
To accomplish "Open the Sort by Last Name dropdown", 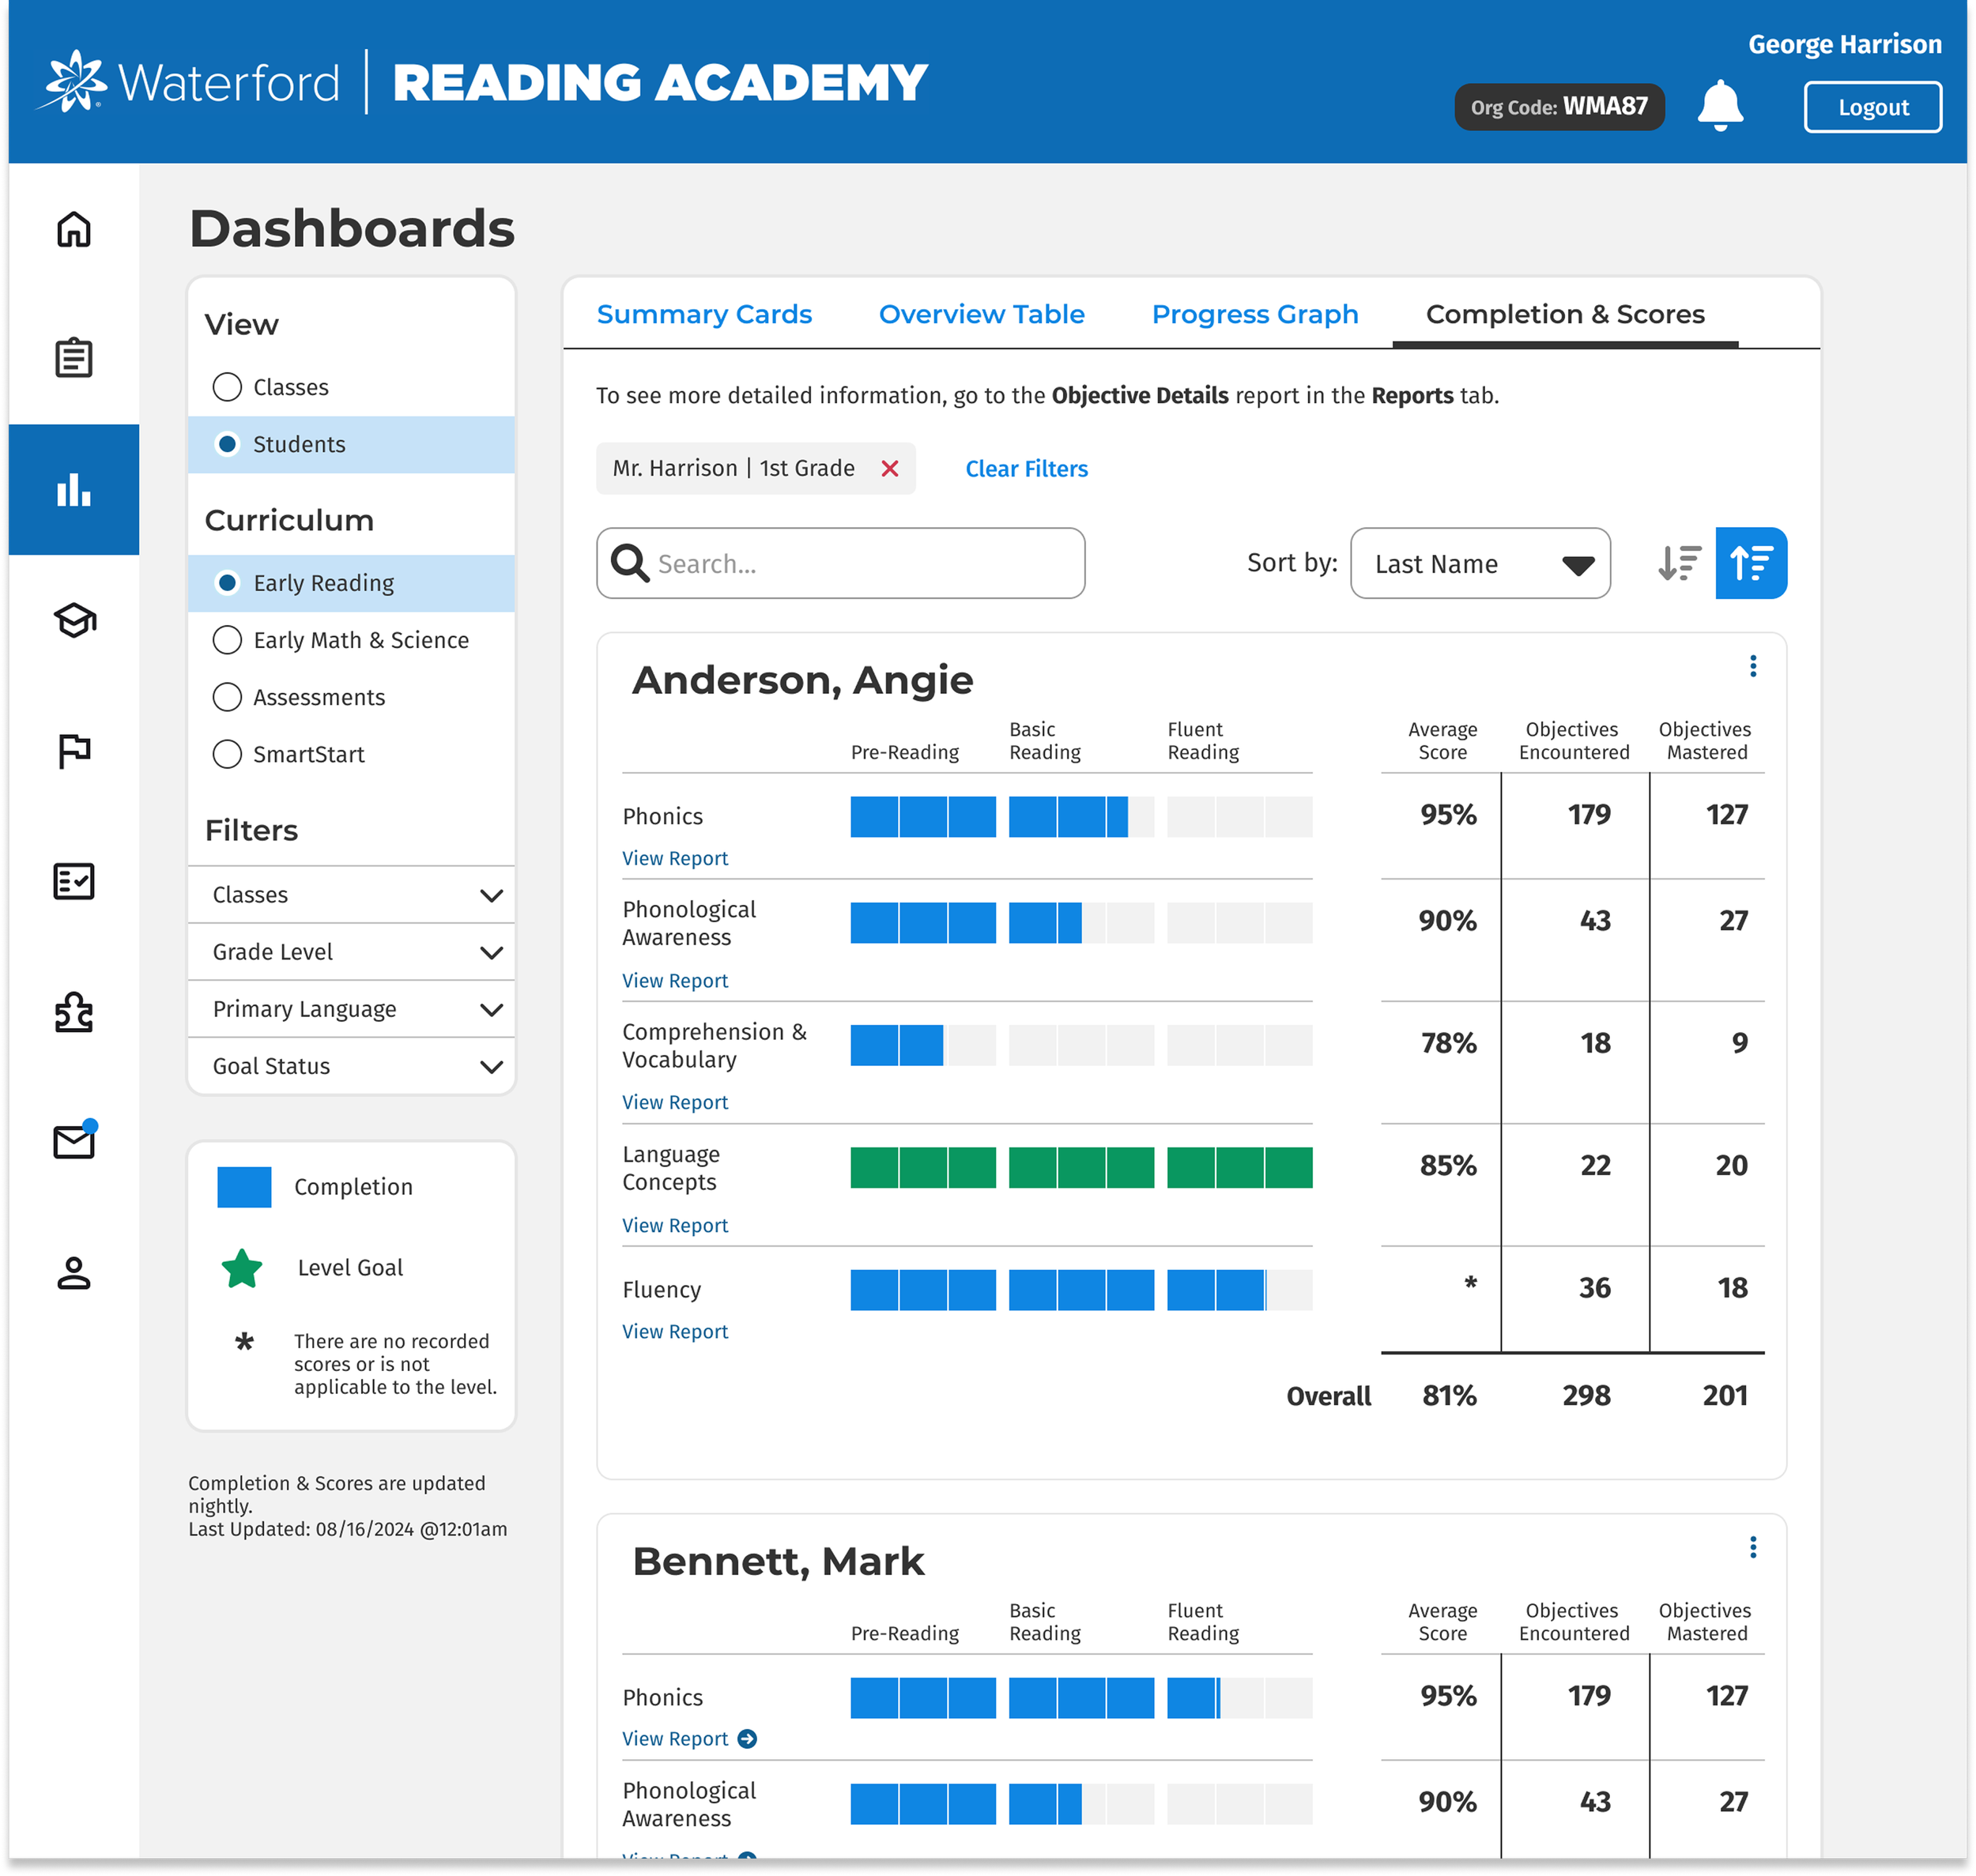I will click(1479, 564).
